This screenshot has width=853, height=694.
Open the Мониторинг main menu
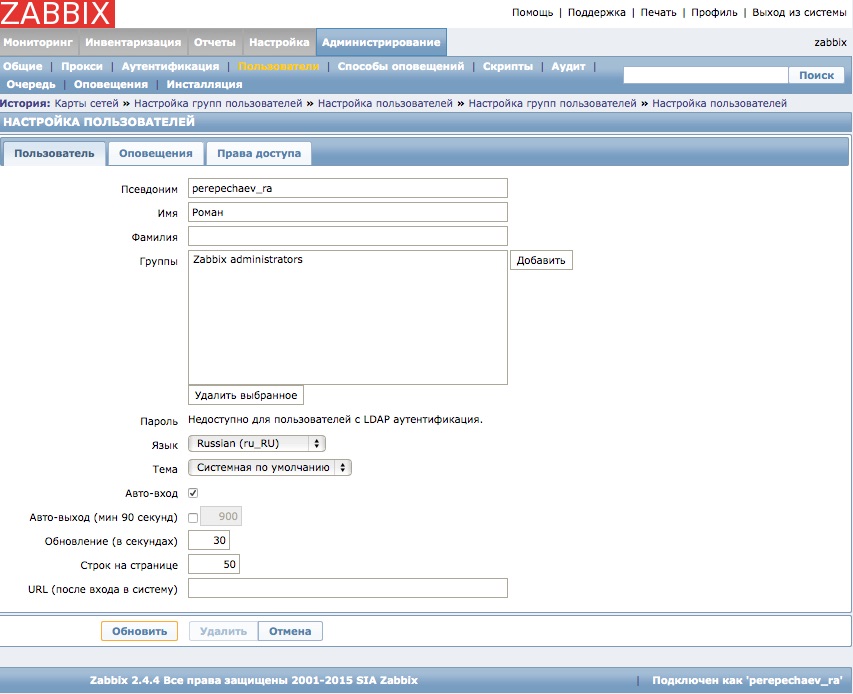point(39,42)
